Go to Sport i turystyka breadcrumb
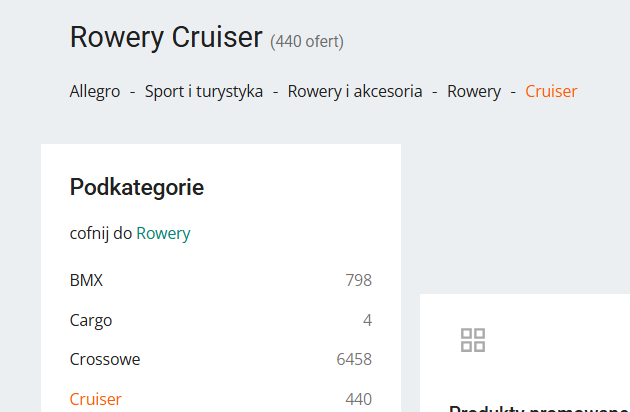Viewport: 630px width, 412px height. (204, 91)
